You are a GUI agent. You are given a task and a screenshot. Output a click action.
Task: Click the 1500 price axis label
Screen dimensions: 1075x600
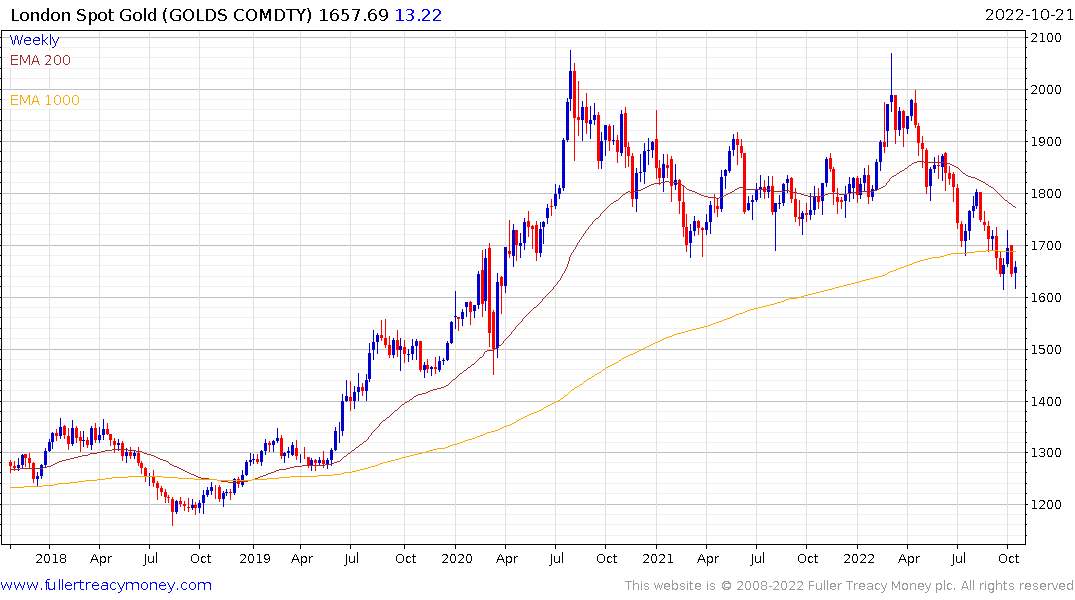(1046, 349)
